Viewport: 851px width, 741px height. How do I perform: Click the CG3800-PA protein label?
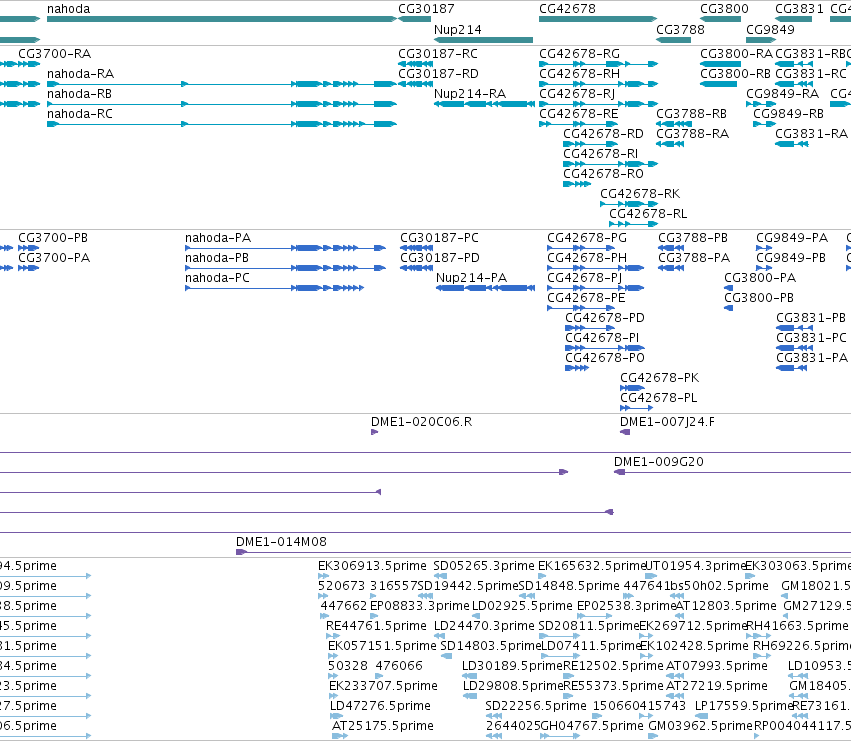[760, 278]
